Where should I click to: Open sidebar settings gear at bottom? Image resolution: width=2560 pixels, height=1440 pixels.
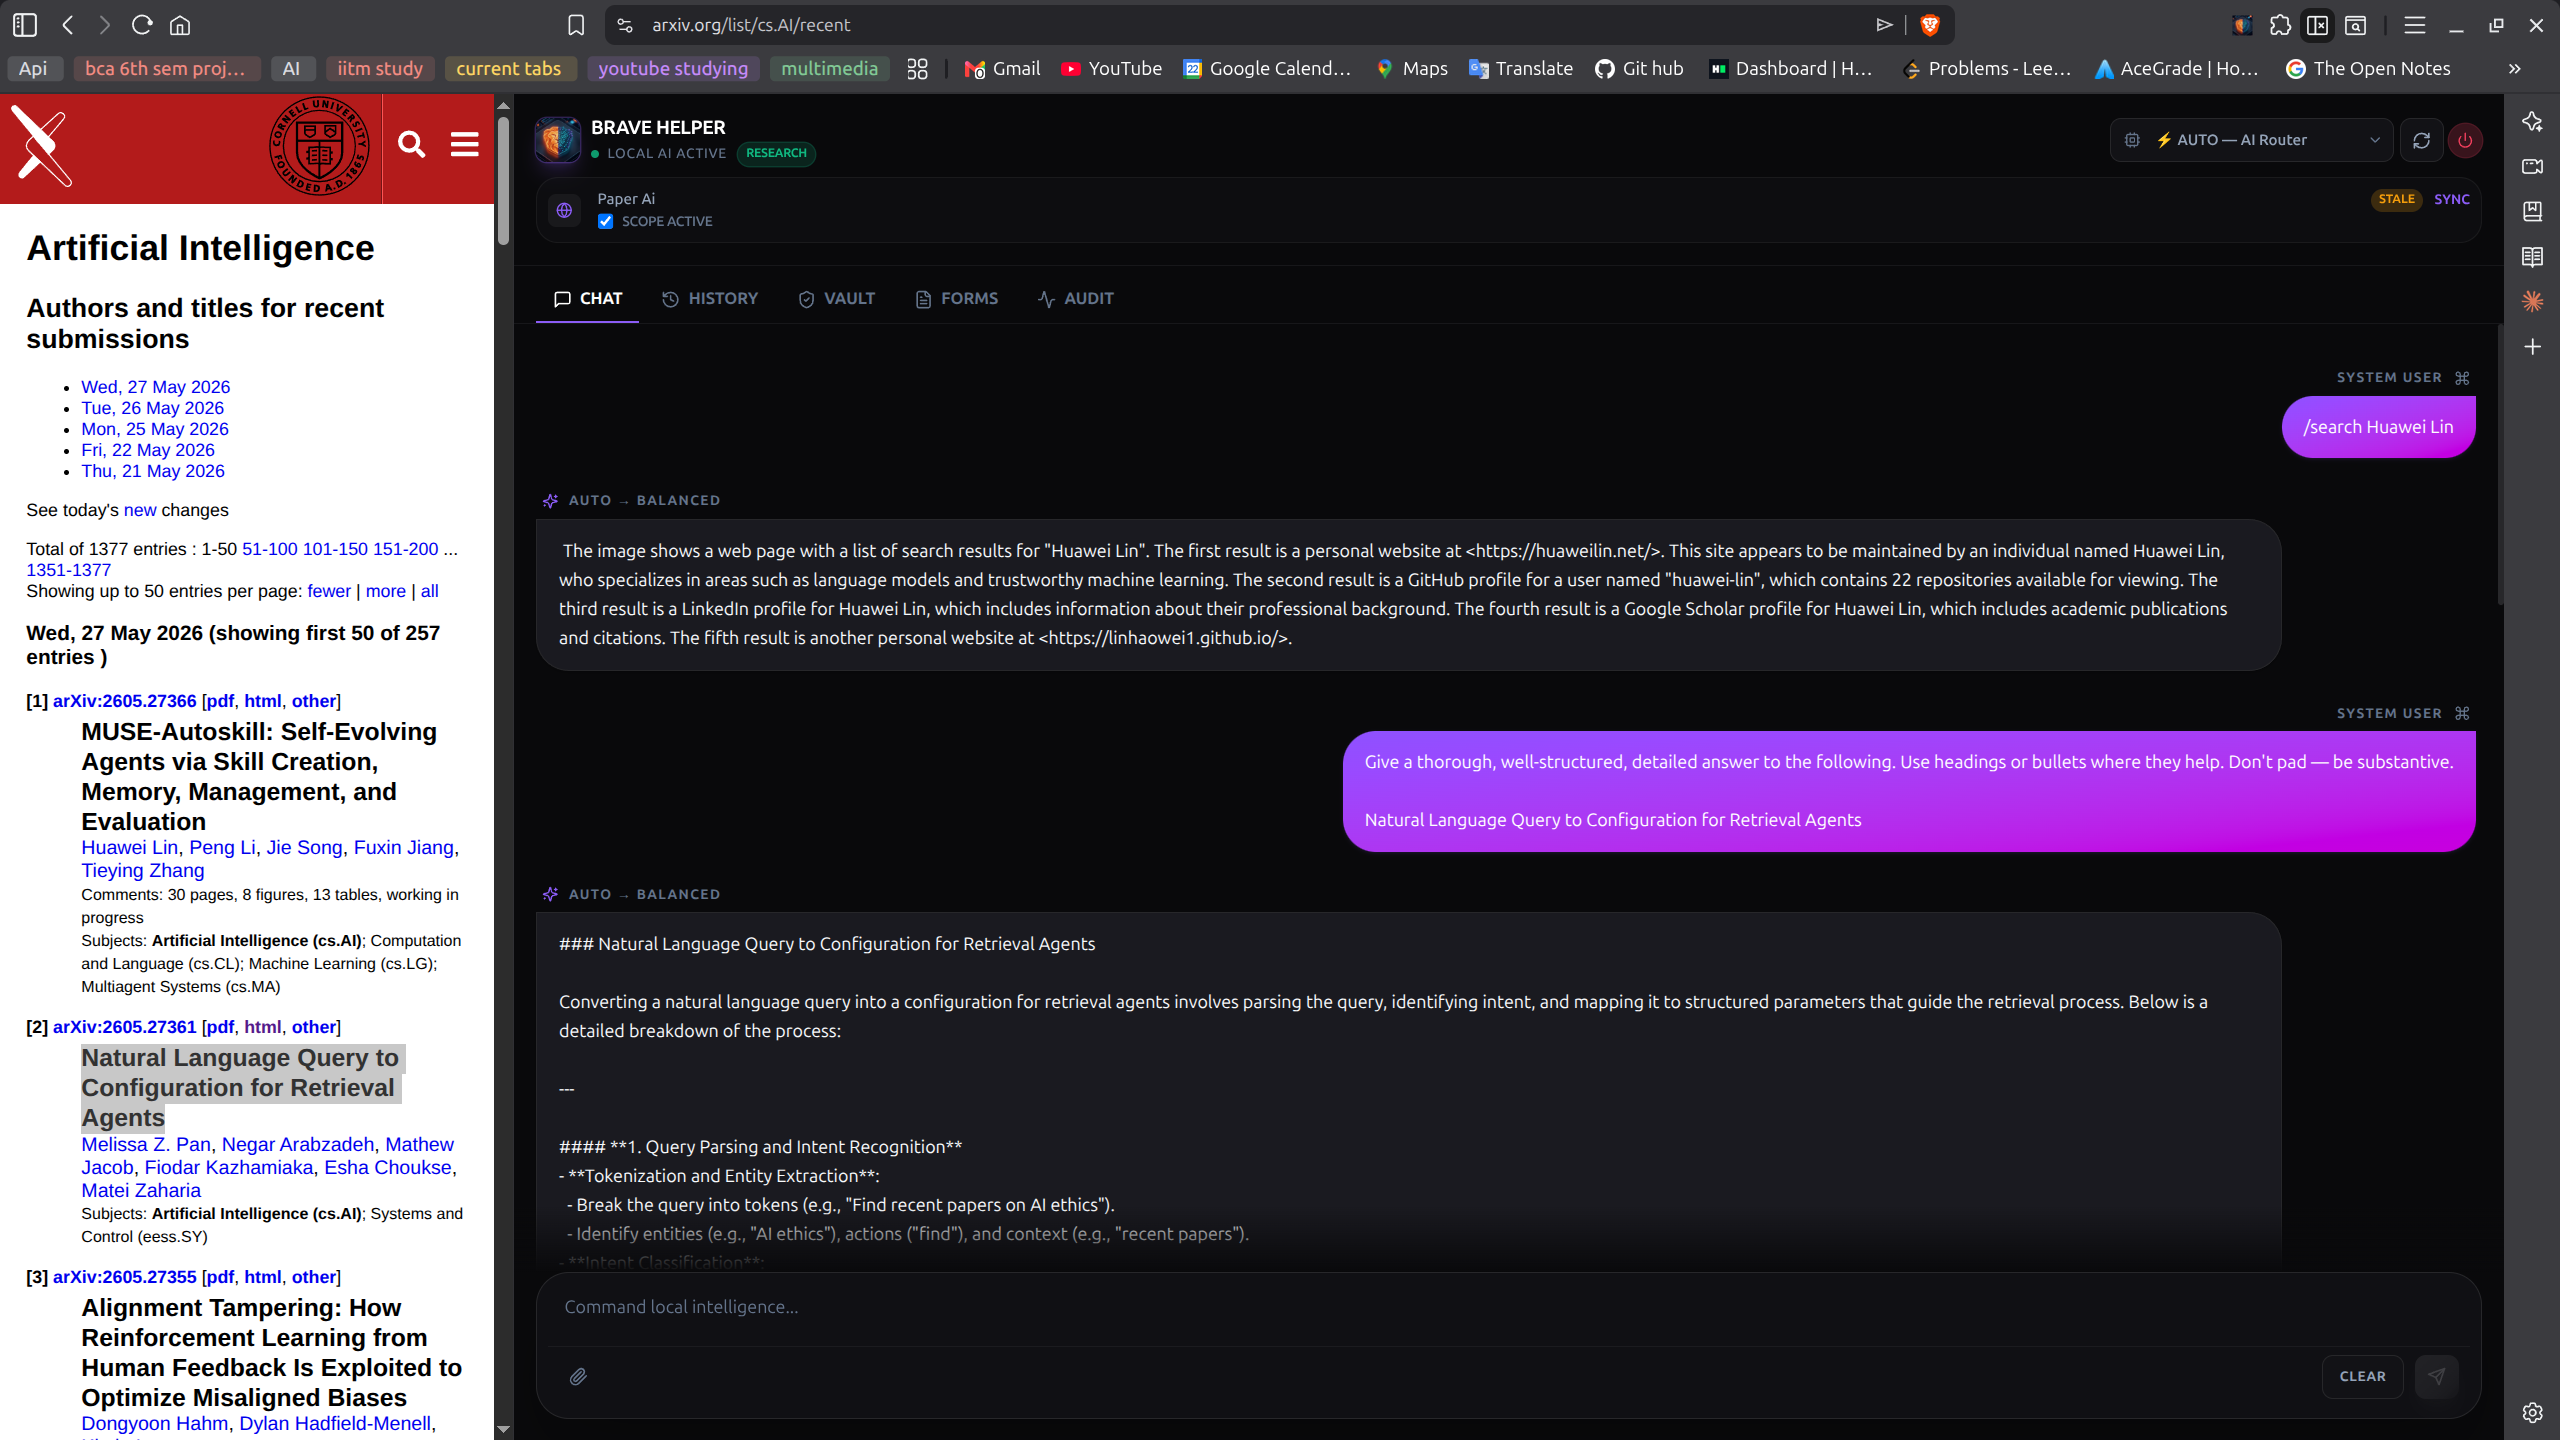2532,1412
